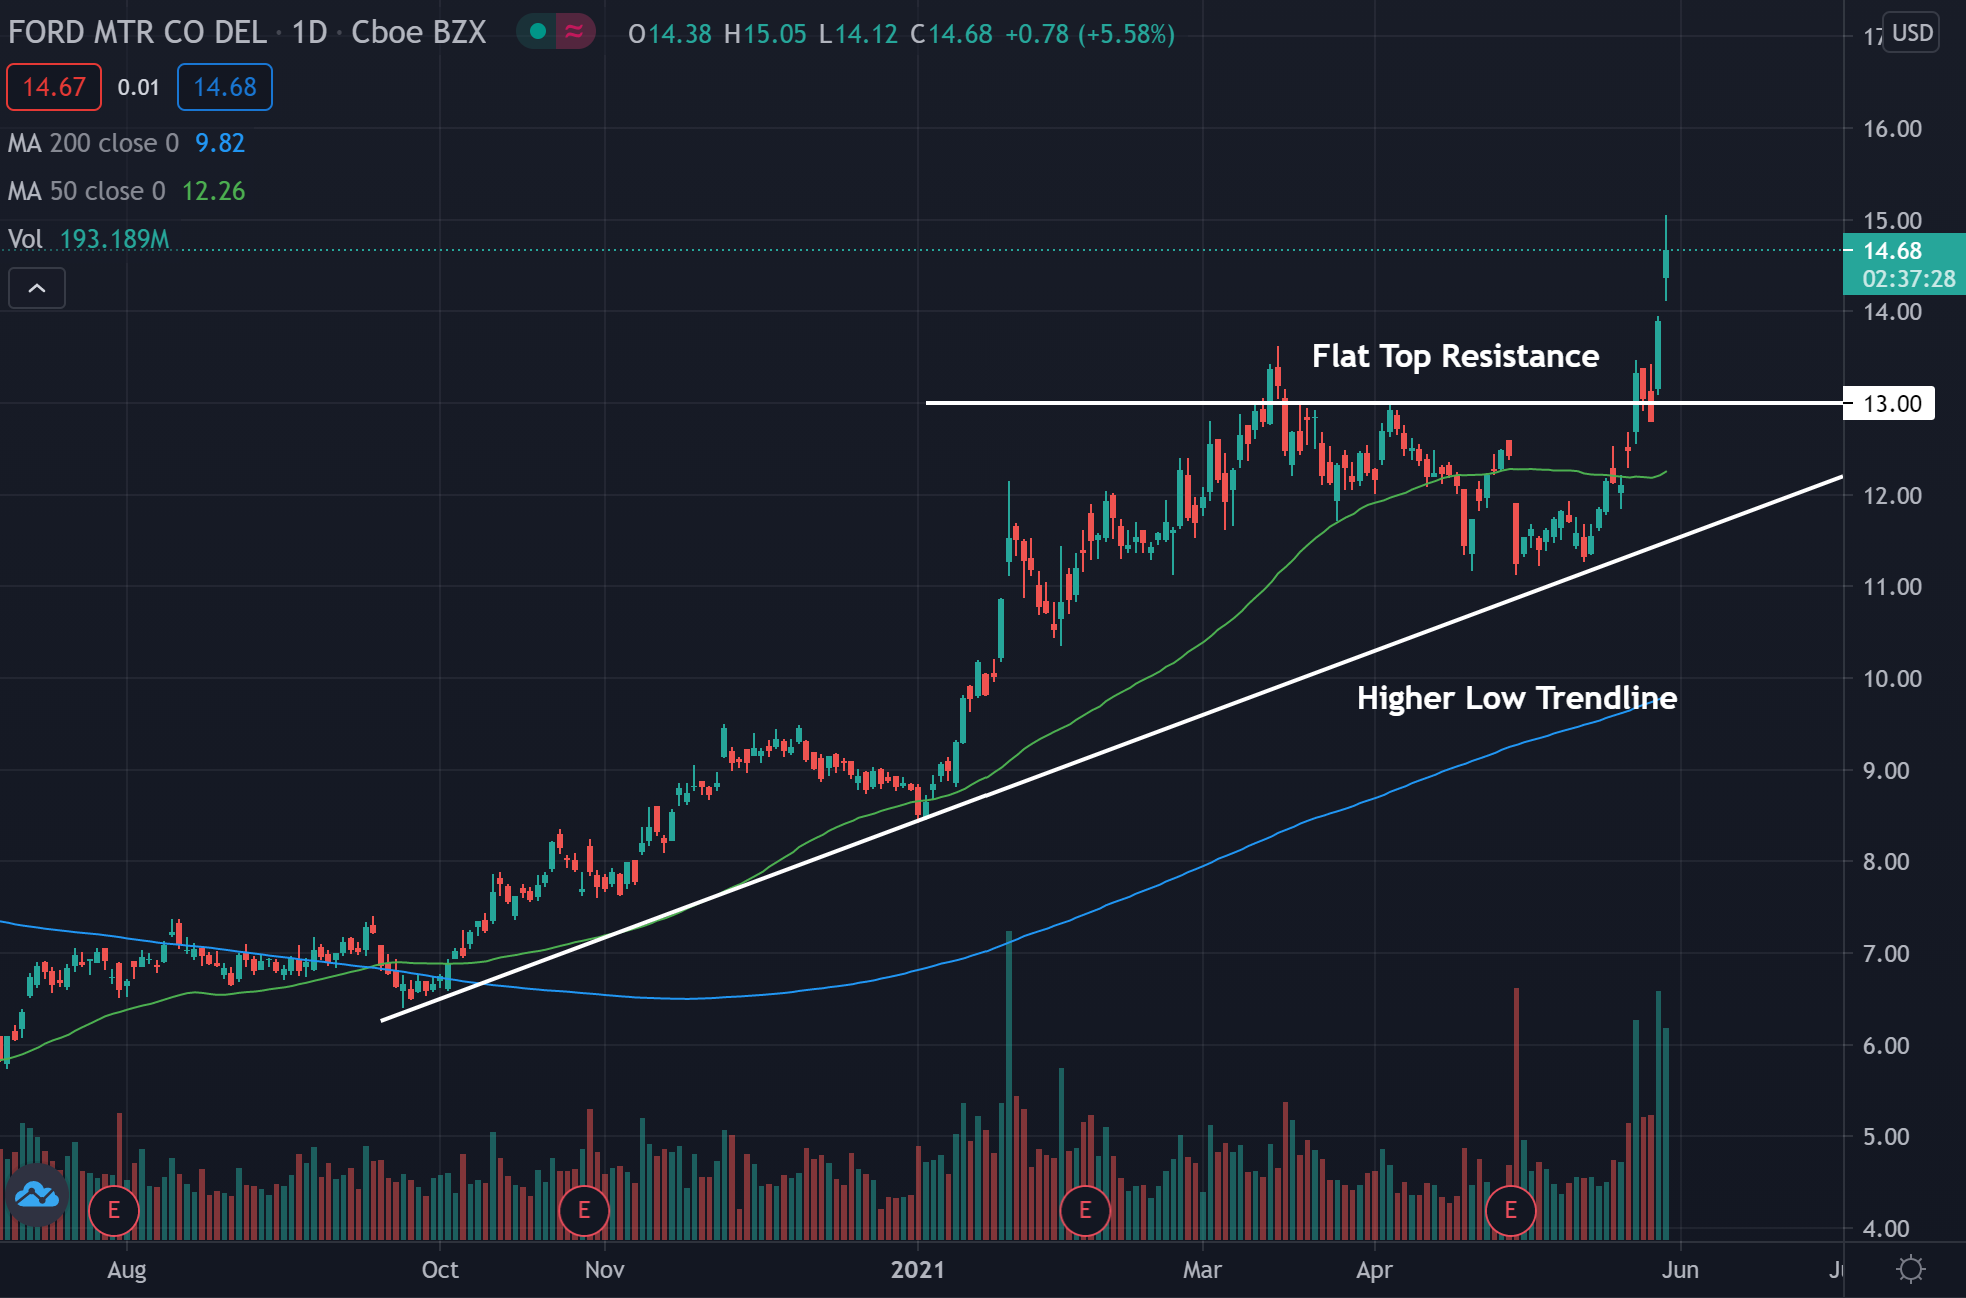The height and width of the screenshot is (1298, 1966).
Task: Click the 0.01 spread value
Action: pos(138,87)
